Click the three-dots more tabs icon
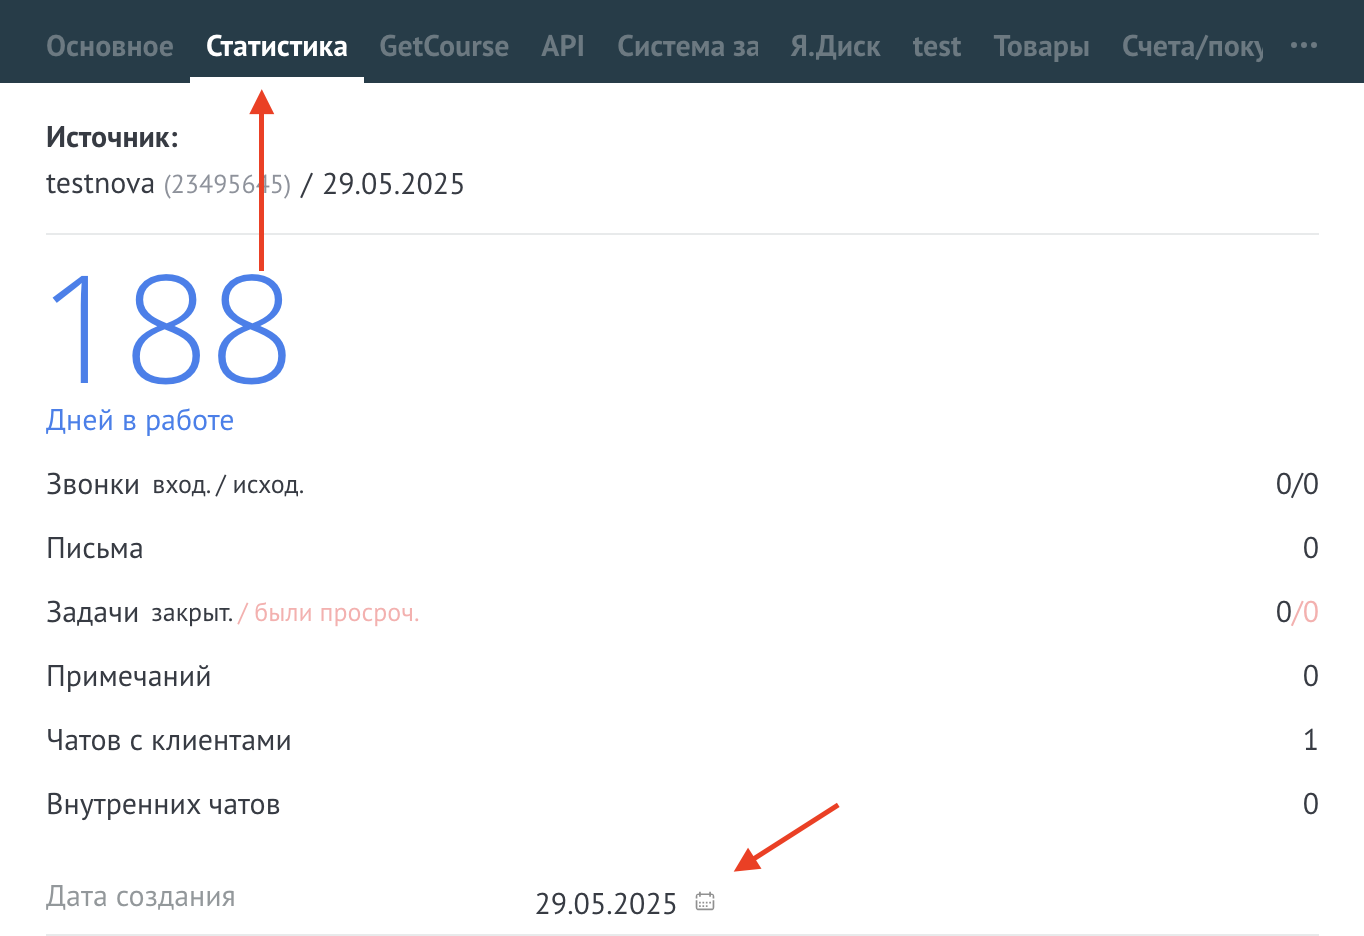 click(x=1303, y=46)
